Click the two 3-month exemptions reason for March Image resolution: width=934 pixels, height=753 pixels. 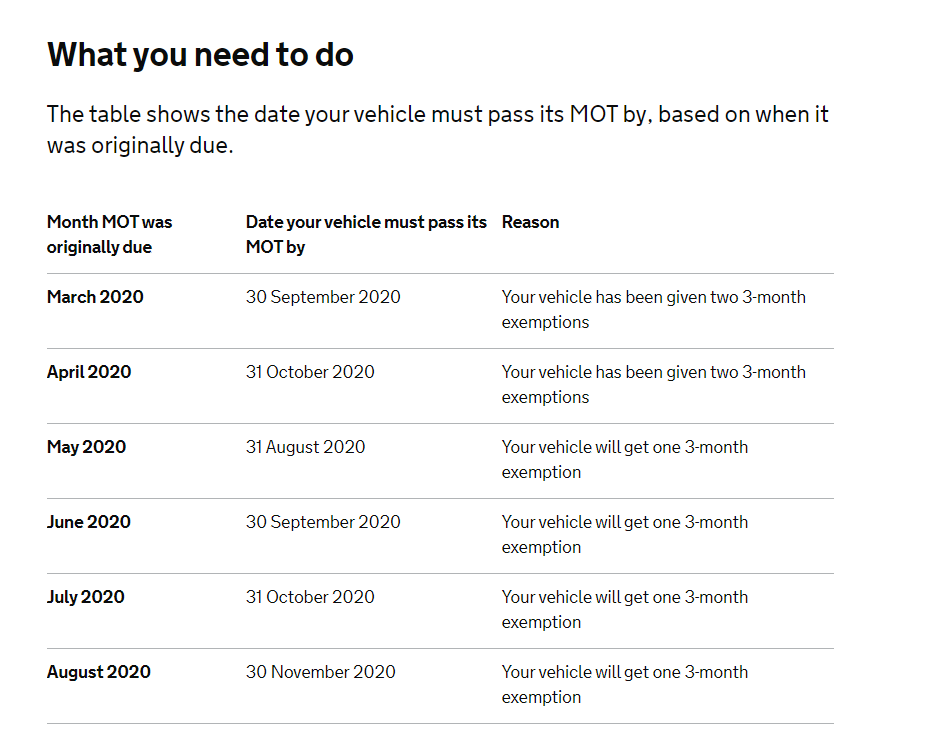[653, 310]
